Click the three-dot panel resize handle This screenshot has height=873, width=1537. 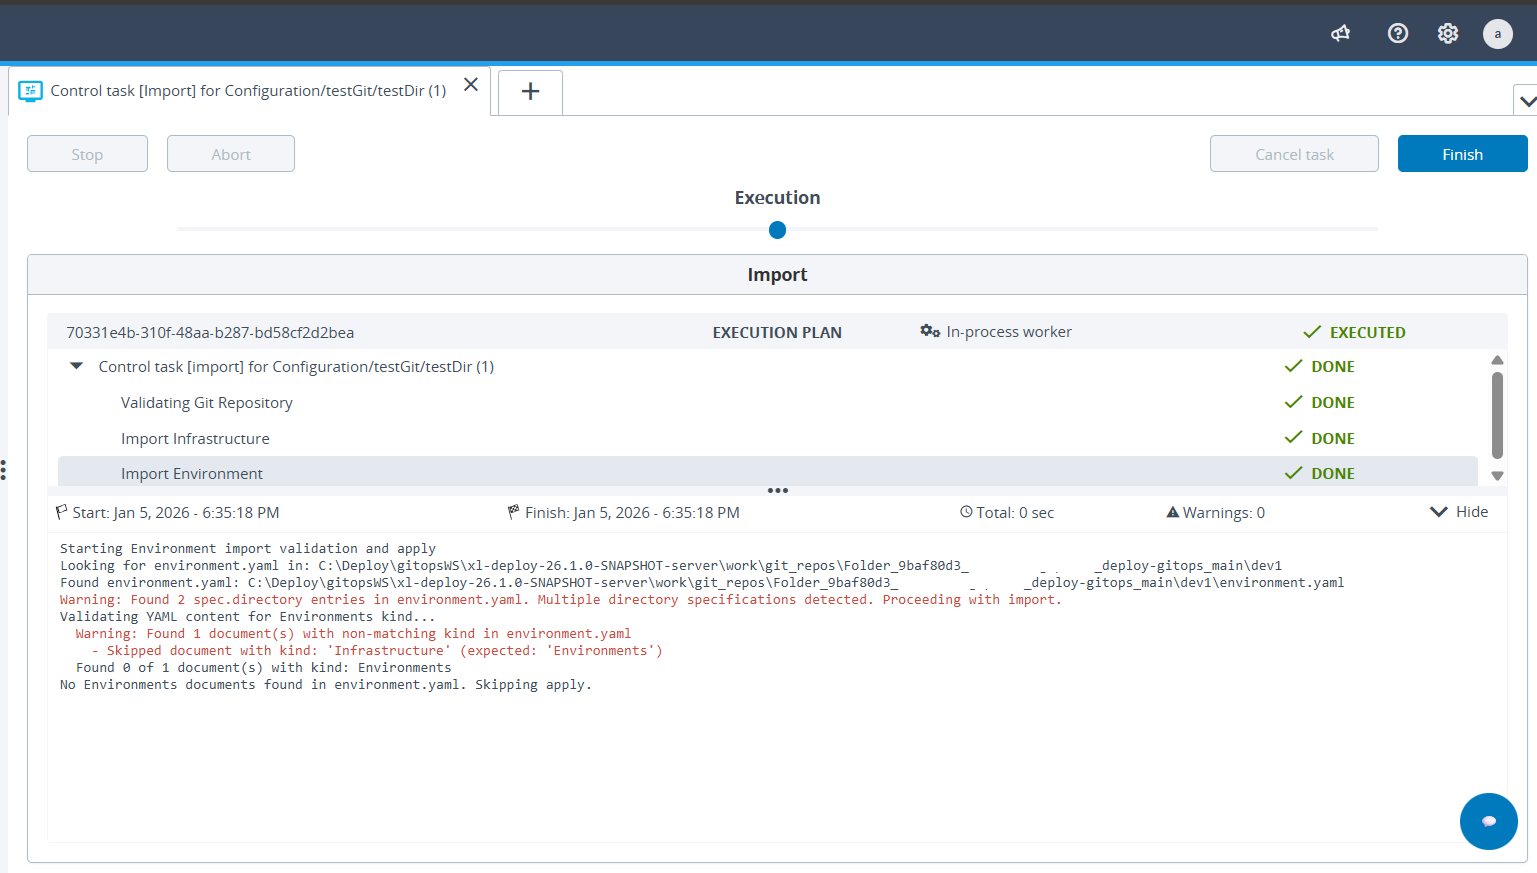(x=778, y=491)
